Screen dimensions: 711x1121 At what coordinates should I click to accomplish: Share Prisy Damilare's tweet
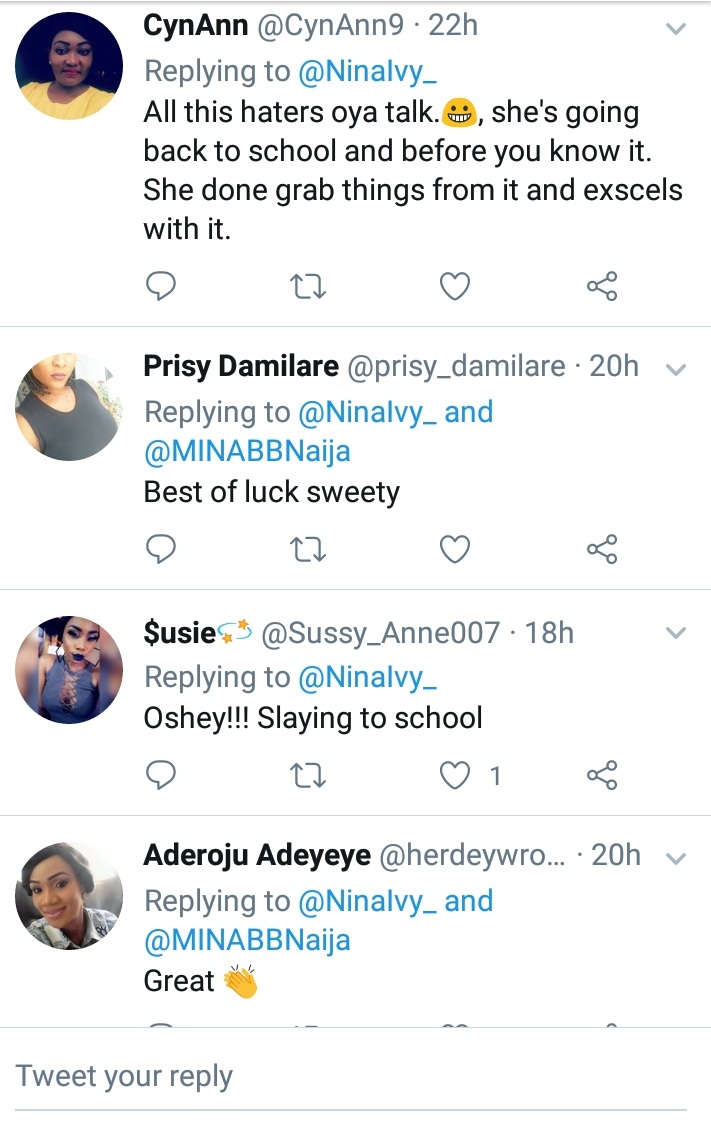(602, 548)
